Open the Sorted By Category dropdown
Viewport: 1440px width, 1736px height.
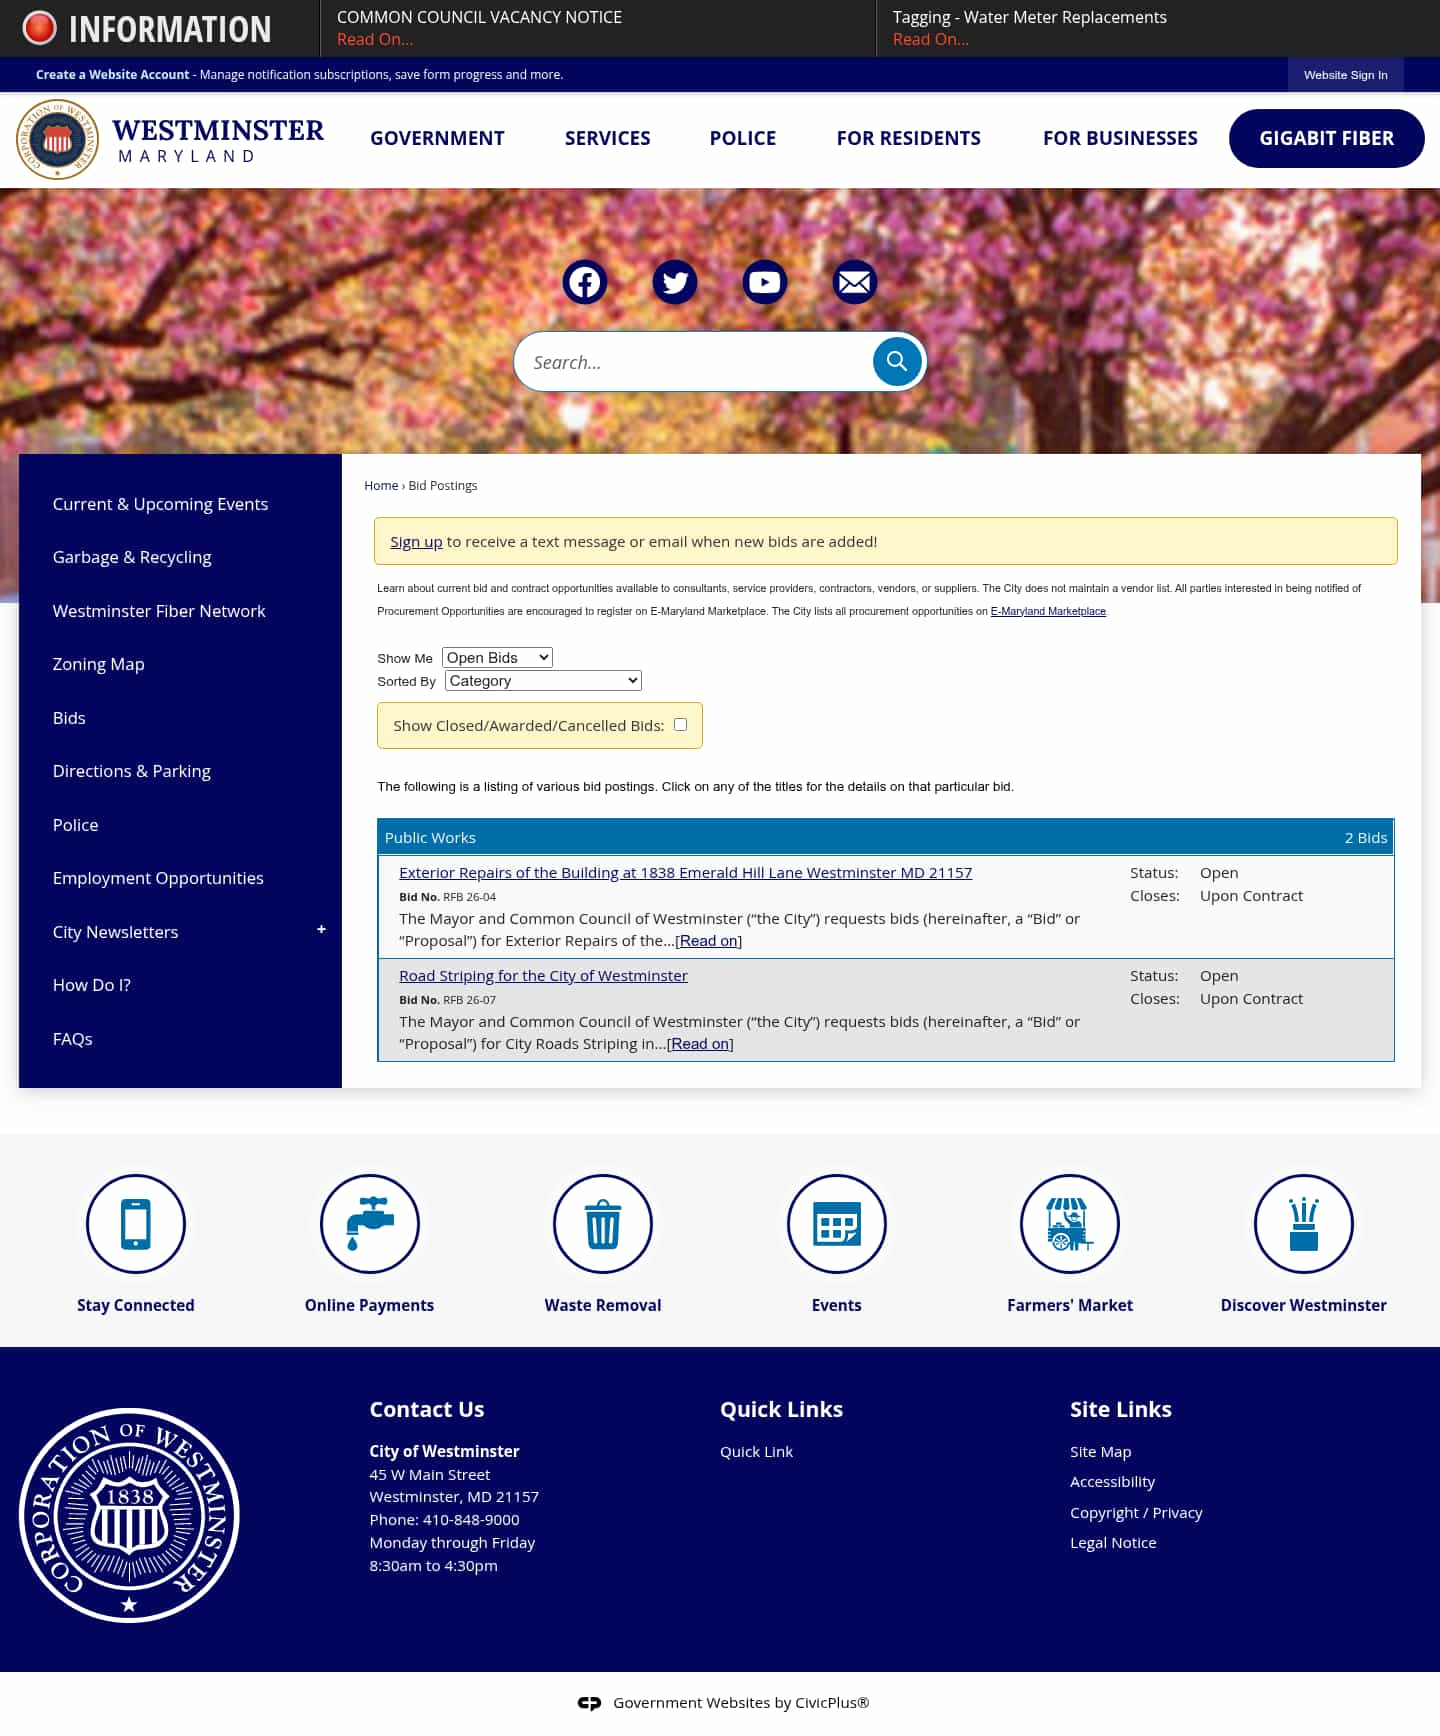click(543, 680)
